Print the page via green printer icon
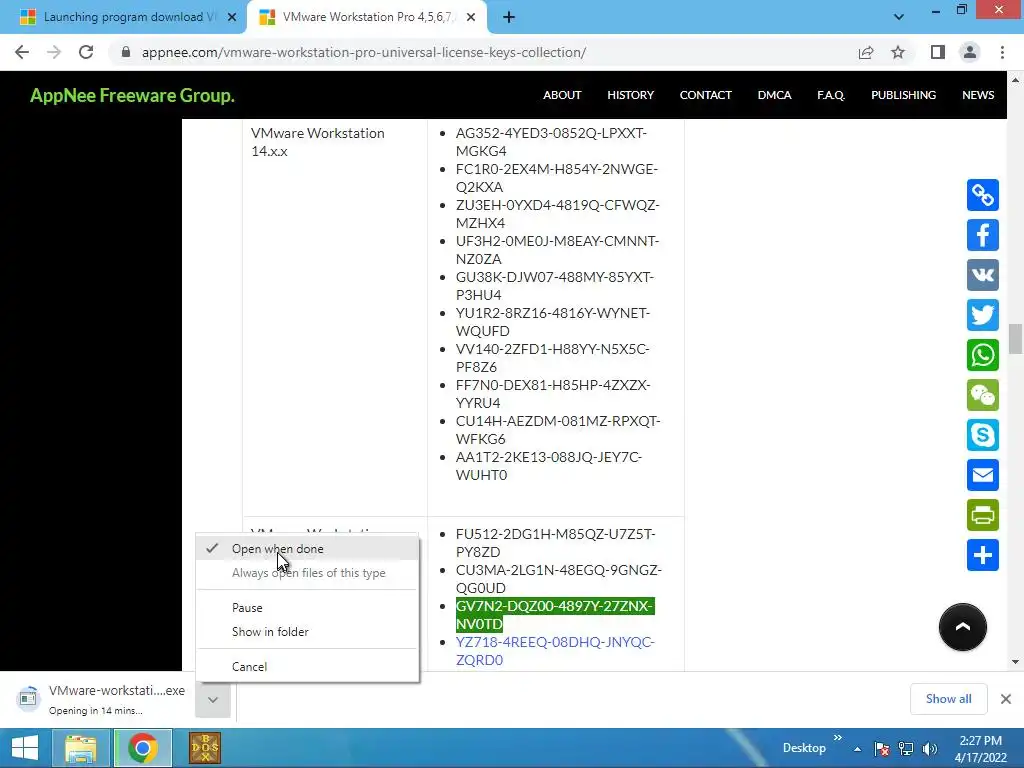This screenshot has width=1024, height=768. click(983, 515)
